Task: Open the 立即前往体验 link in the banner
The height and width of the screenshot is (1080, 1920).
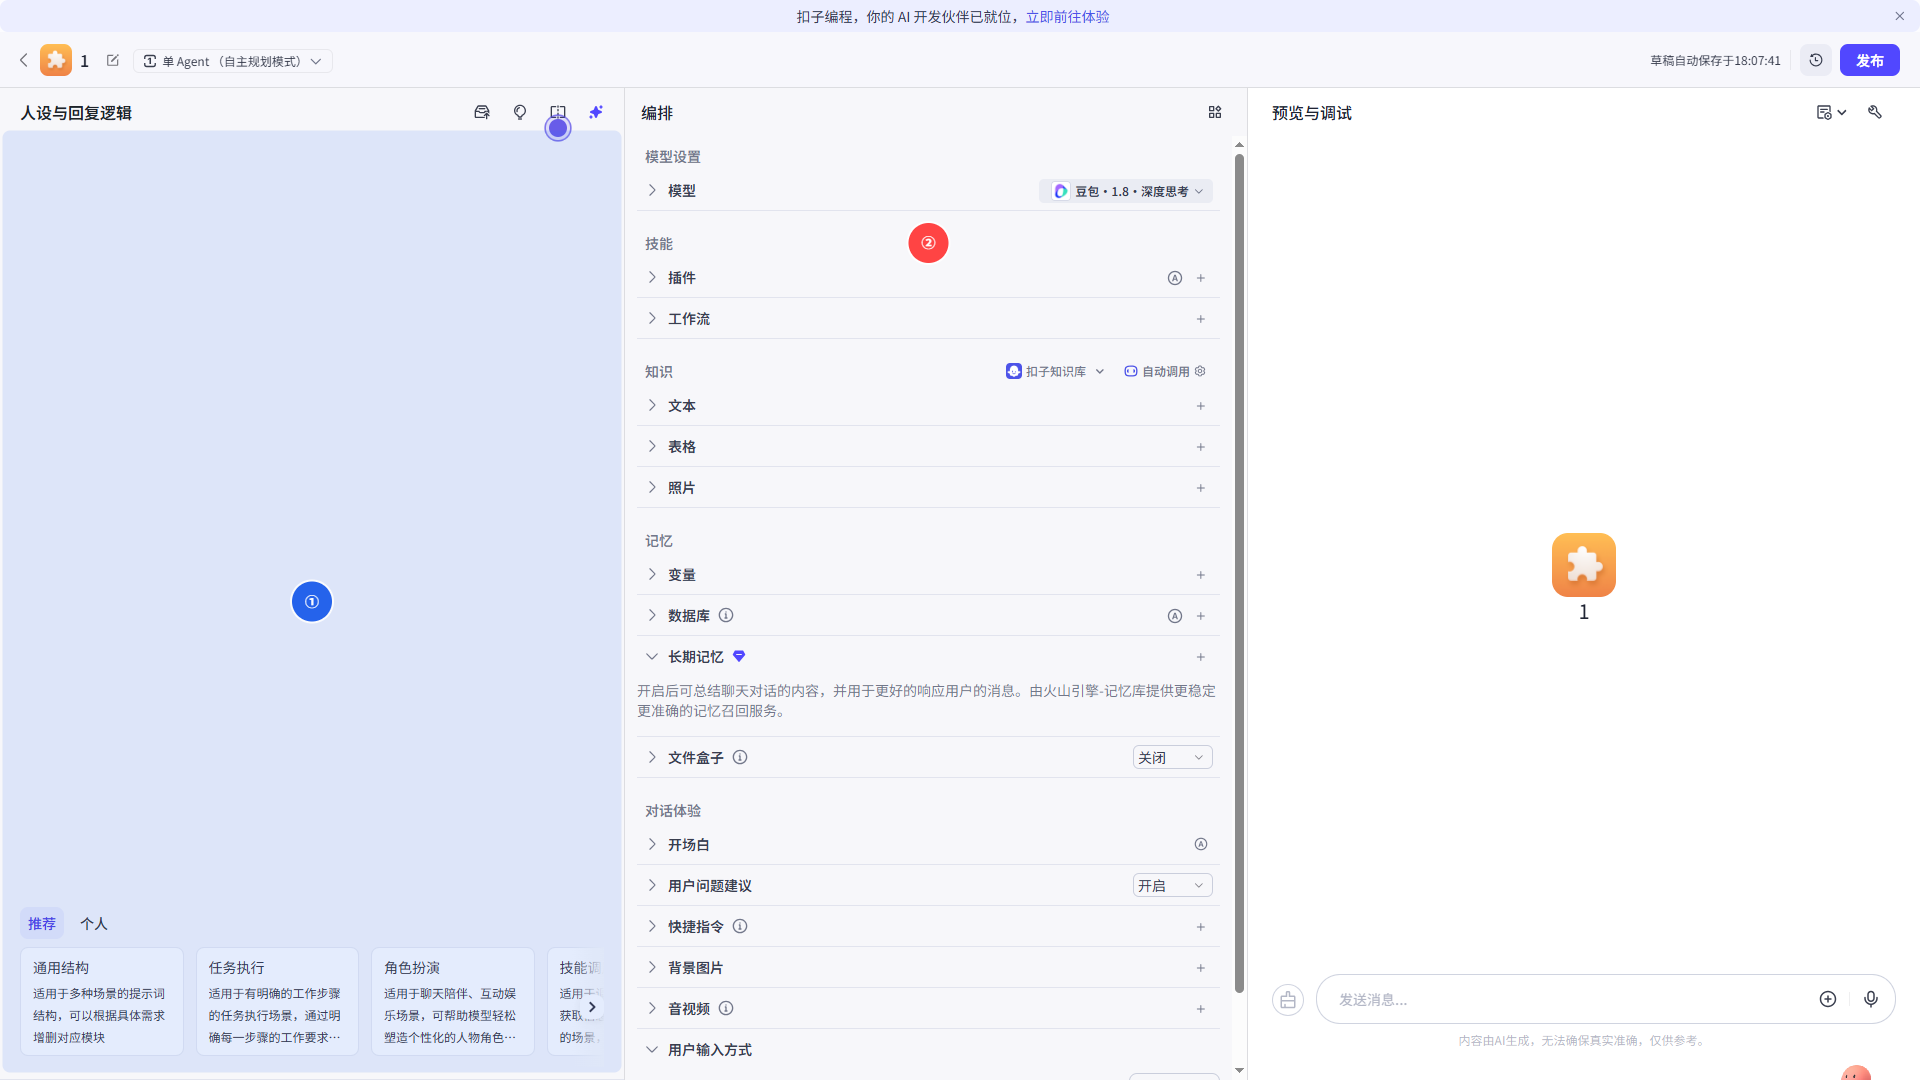Action: 1067,16
